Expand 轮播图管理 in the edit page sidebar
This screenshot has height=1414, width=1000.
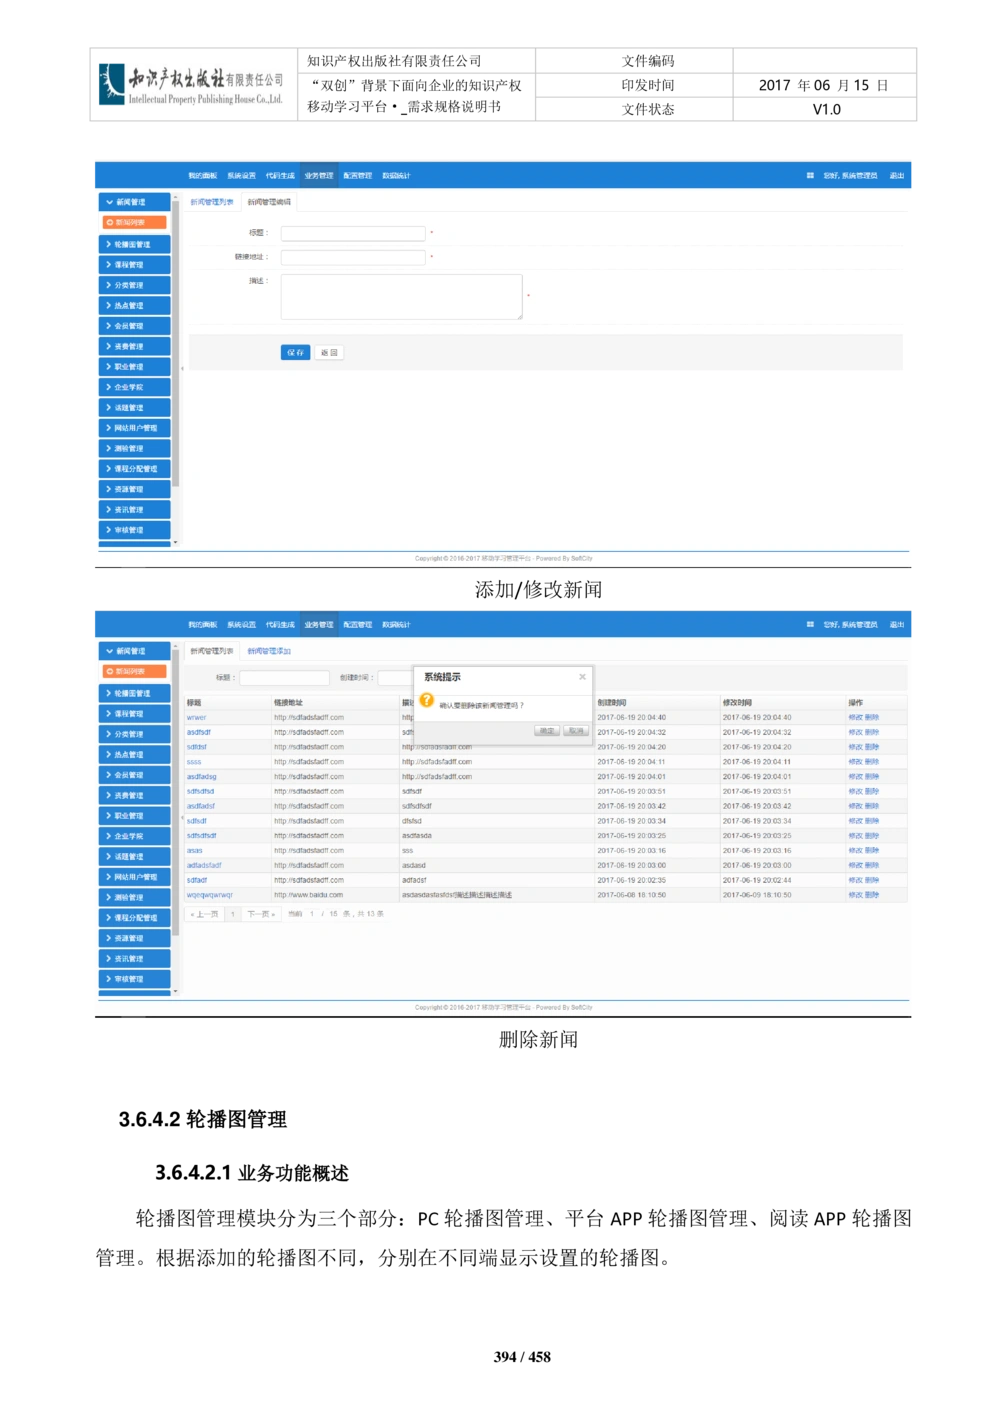pyautogui.click(x=134, y=244)
